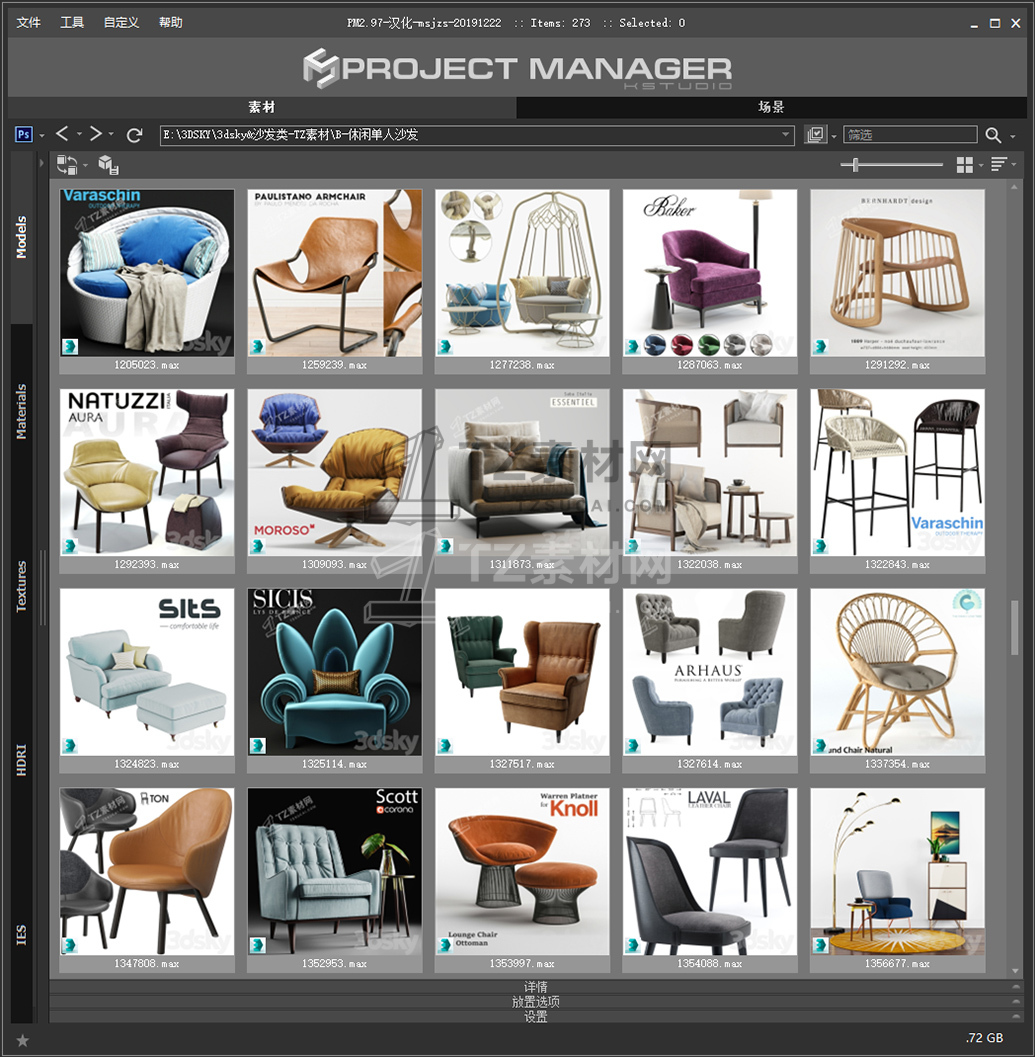Expand the left folder tree panel
Screen dimensions: 1035x1057
pyautogui.click(x=41, y=162)
